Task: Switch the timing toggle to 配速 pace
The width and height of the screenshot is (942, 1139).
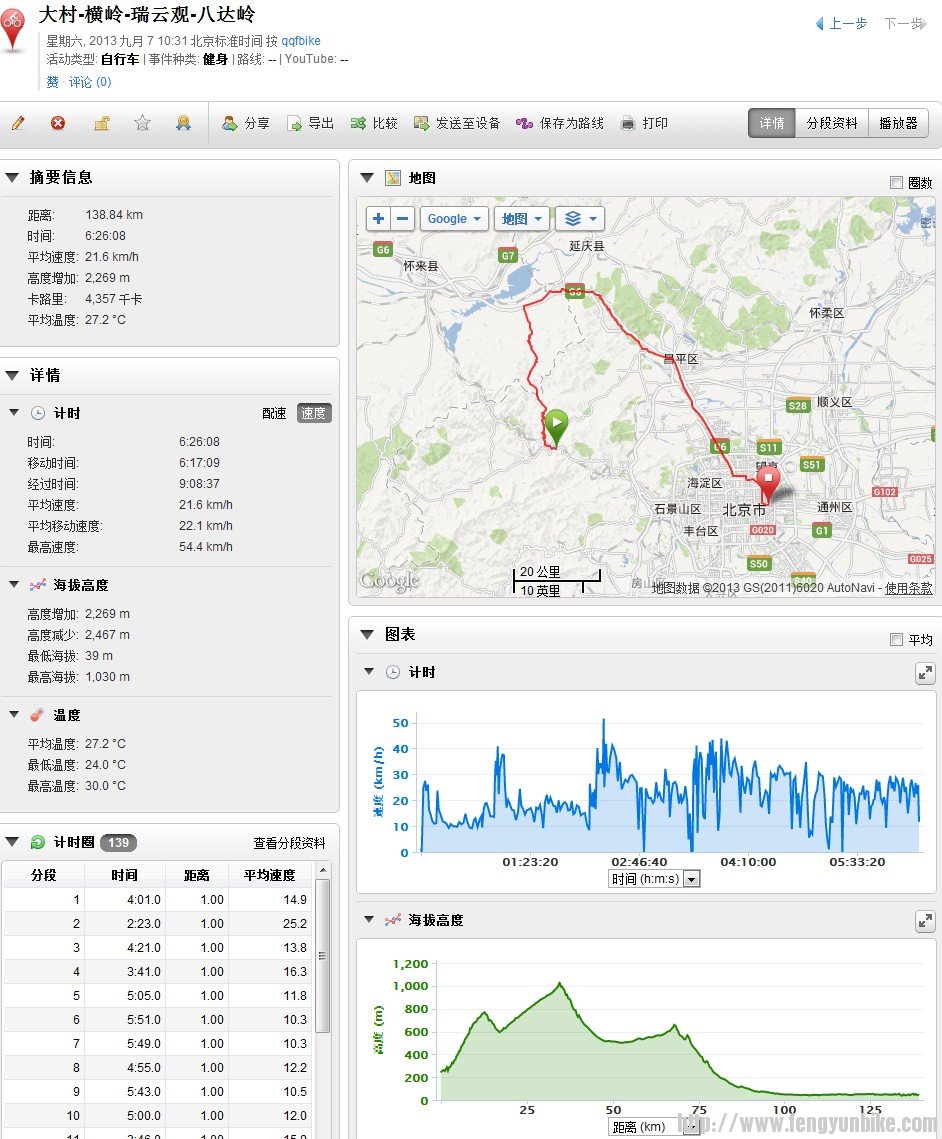Action: (x=274, y=414)
